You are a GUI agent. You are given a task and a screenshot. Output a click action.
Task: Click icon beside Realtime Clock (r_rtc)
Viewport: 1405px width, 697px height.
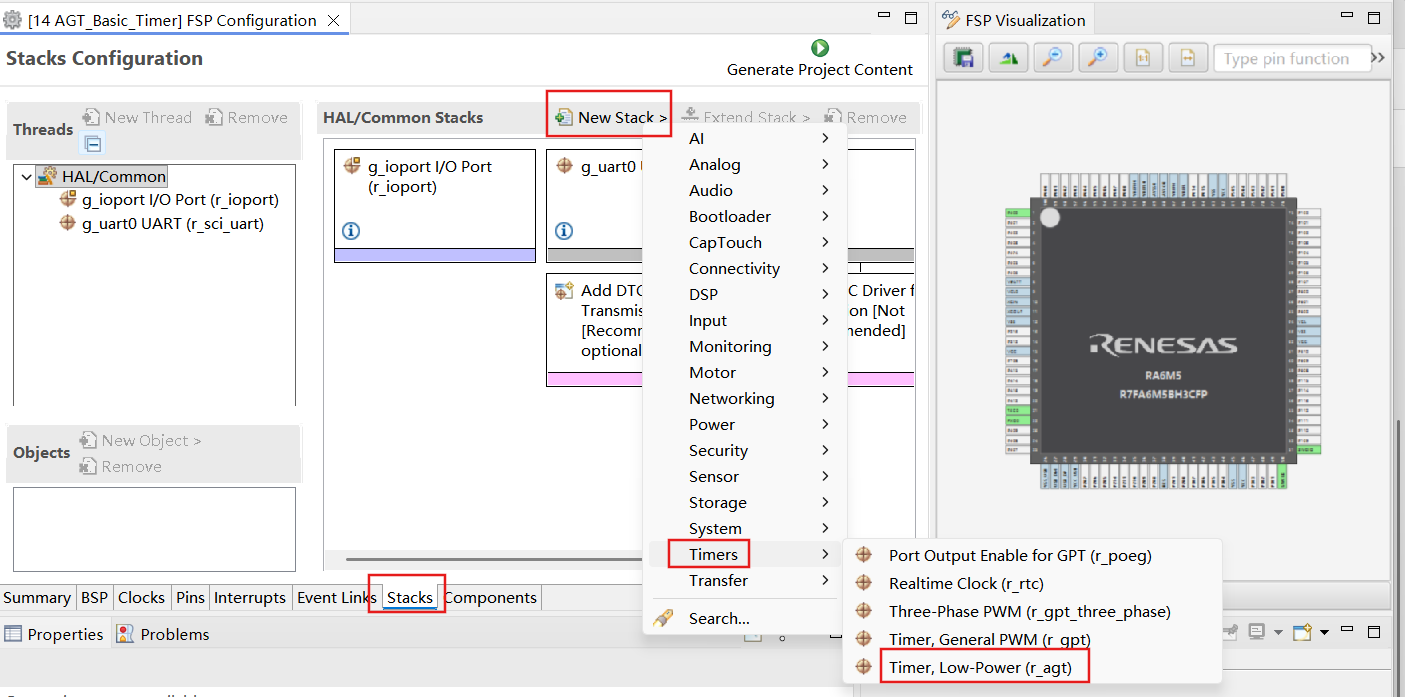coord(865,583)
